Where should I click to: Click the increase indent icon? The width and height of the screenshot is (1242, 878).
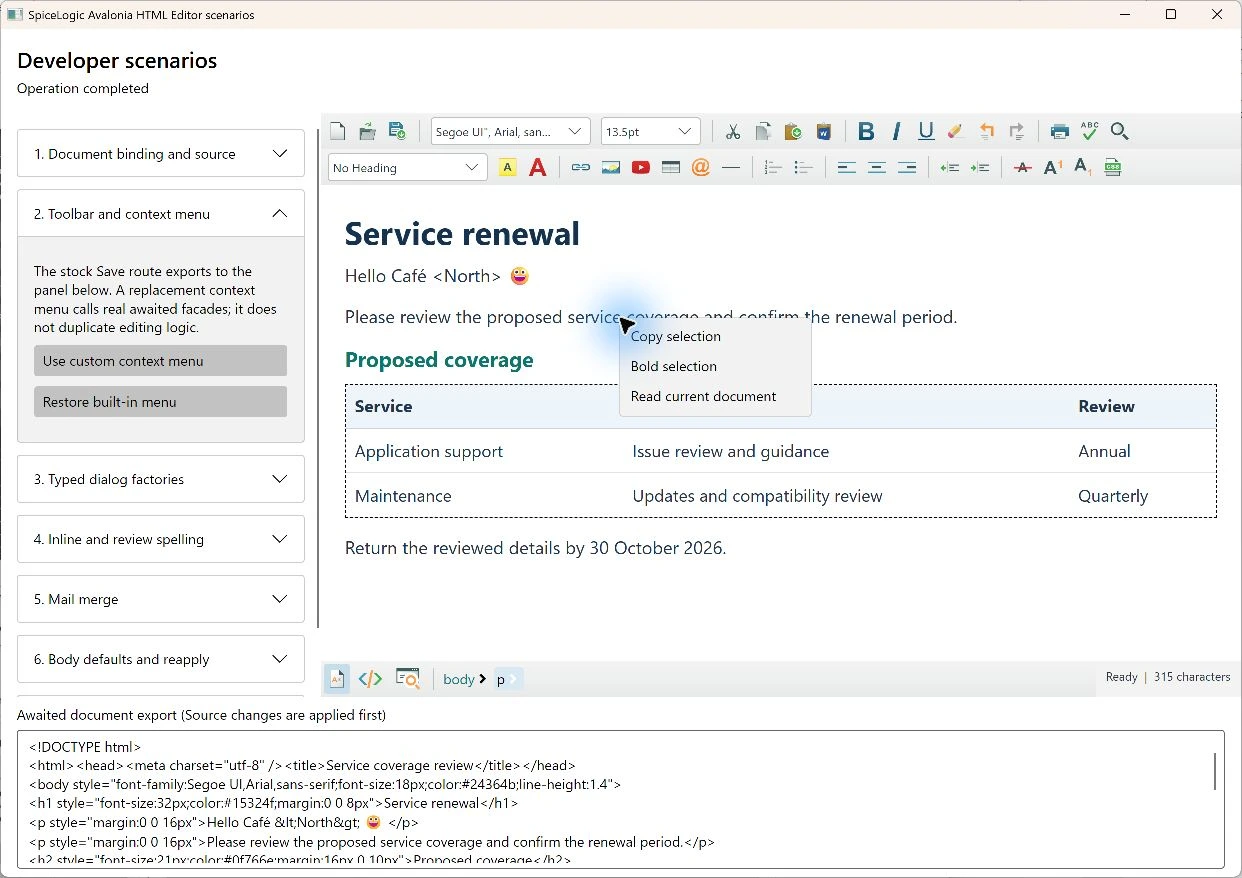pyautogui.click(x=980, y=167)
